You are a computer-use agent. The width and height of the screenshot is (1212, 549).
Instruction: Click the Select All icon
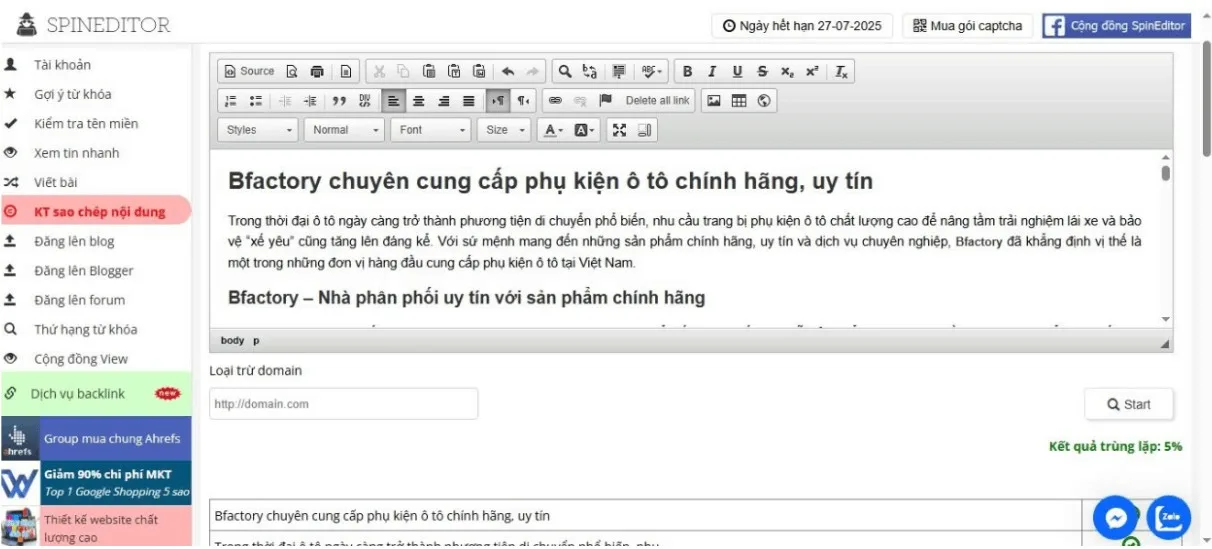tap(619, 71)
